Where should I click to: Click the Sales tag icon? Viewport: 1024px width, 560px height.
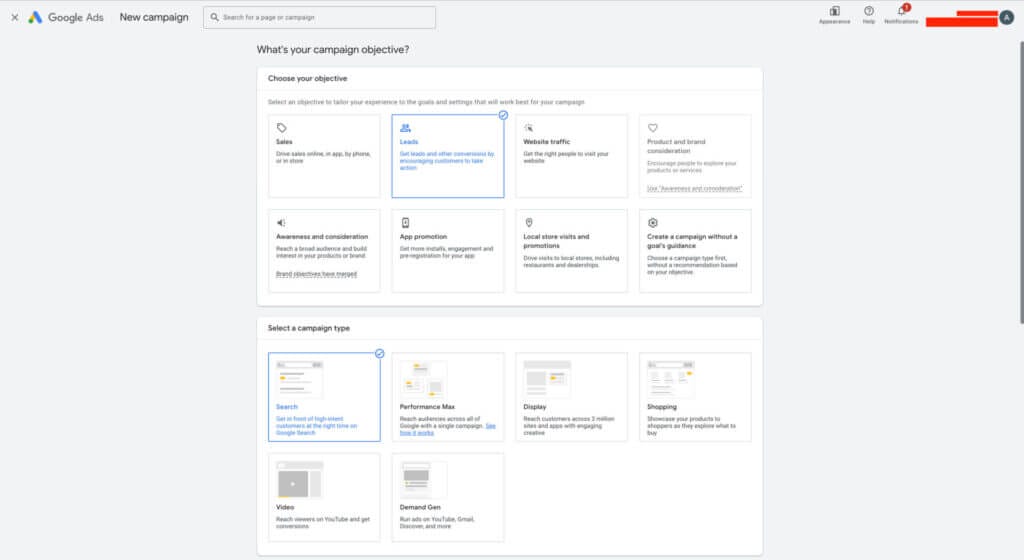(x=281, y=128)
